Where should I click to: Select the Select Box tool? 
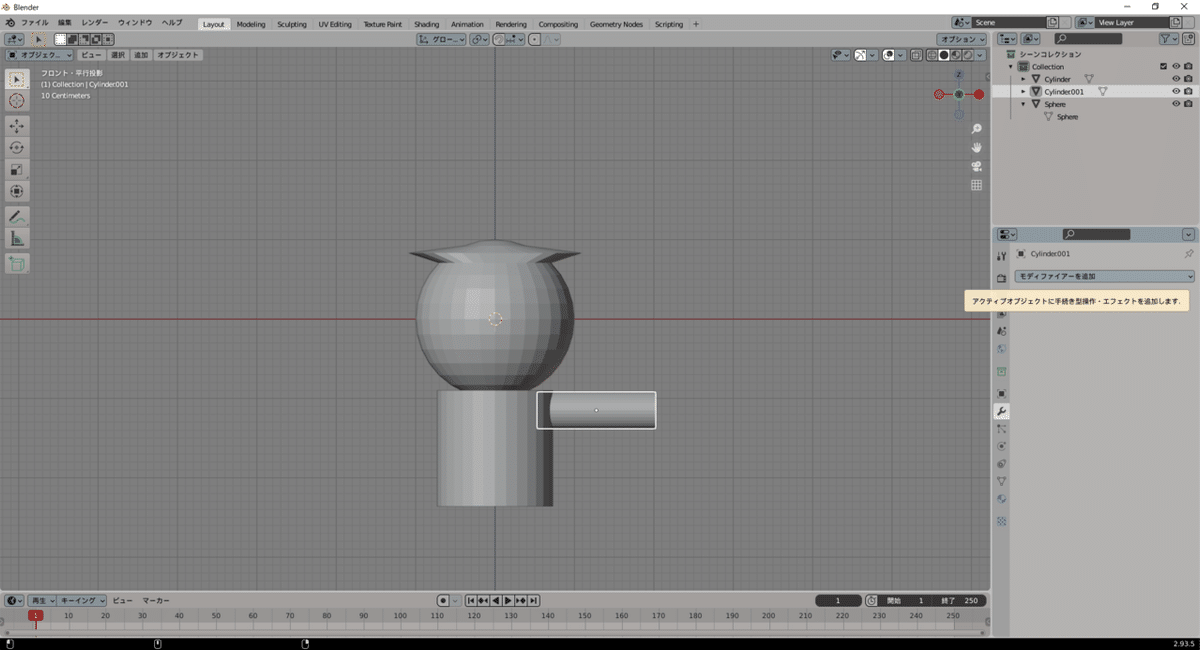(x=17, y=79)
